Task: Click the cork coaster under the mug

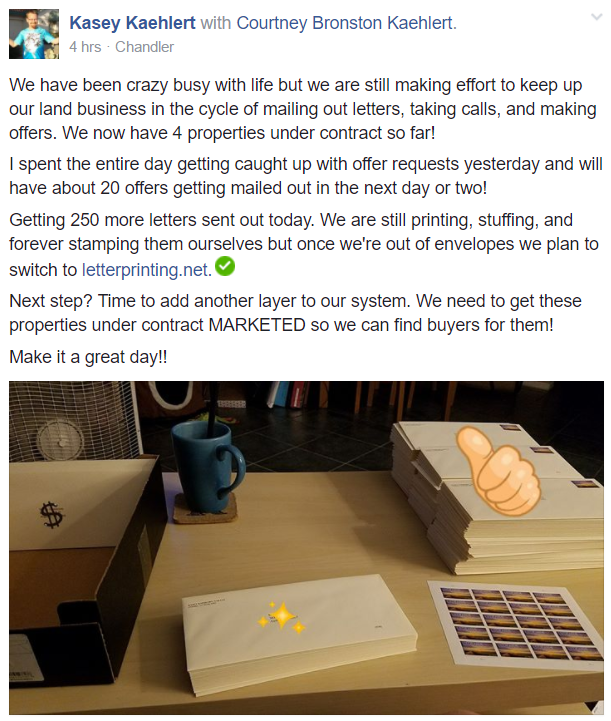Action: coord(206,509)
